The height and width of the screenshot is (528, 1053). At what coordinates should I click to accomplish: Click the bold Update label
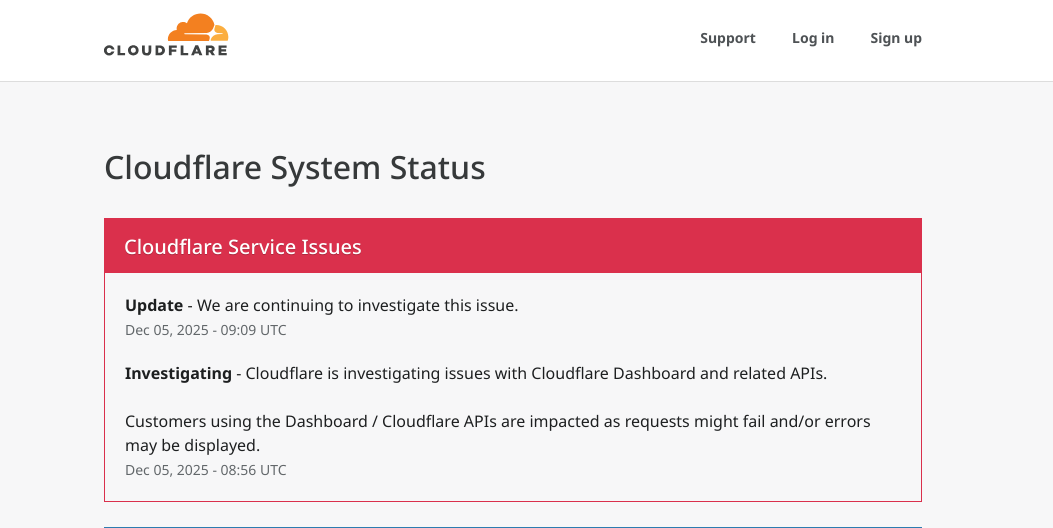pyautogui.click(x=154, y=305)
